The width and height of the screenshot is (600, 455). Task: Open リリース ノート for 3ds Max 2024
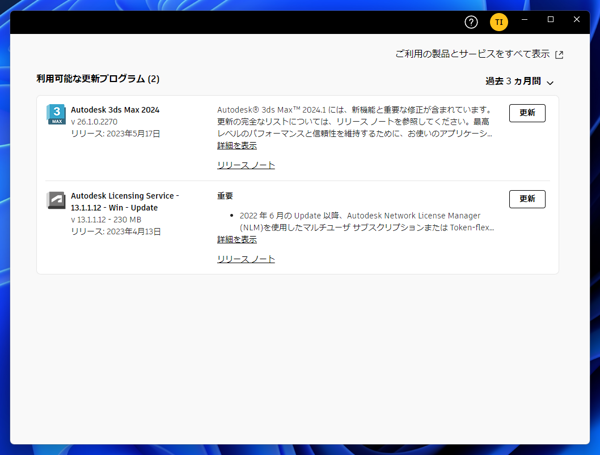tap(246, 165)
